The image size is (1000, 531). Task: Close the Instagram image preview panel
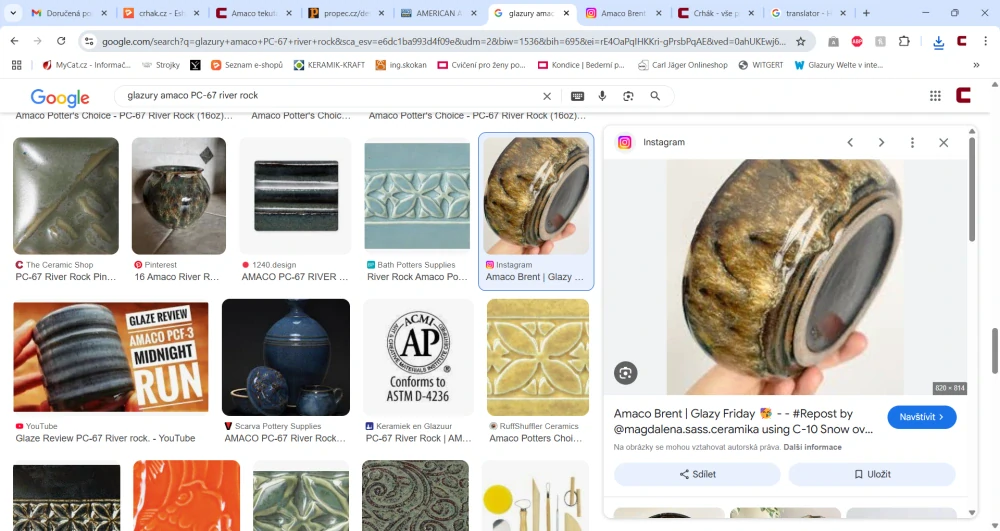pyautogui.click(x=943, y=142)
